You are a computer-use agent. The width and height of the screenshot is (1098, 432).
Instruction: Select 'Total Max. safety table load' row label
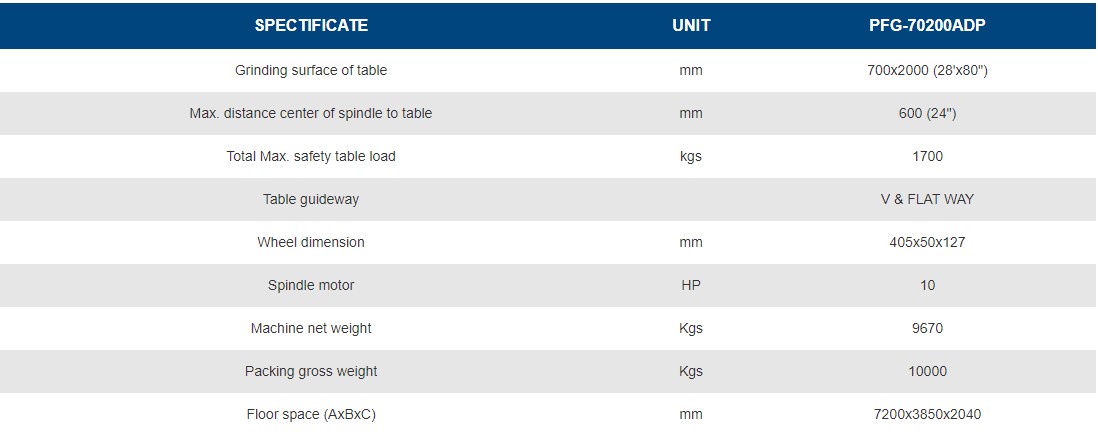(x=311, y=156)
